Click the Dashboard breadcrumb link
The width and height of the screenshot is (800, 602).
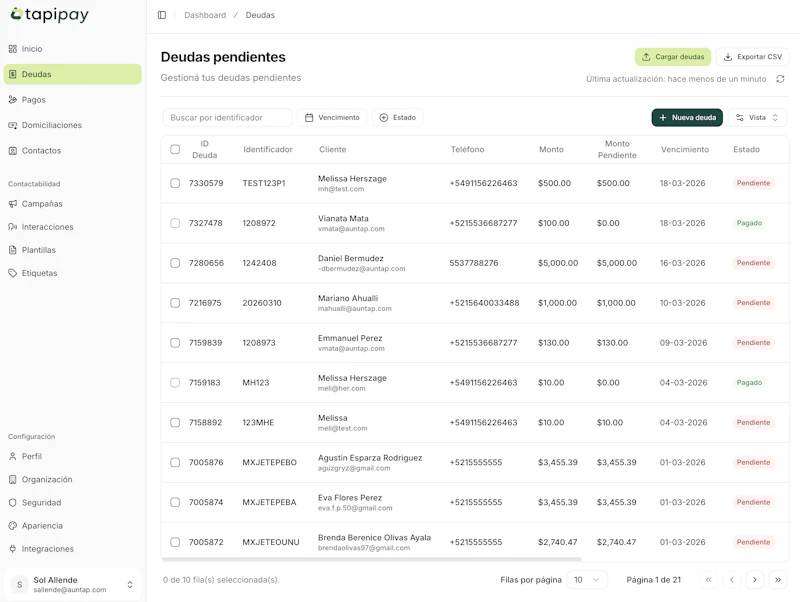point(205,15)
